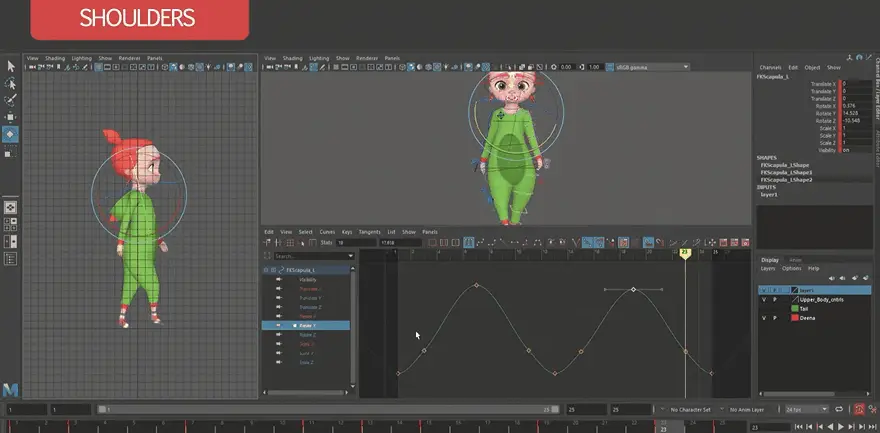Viewport: 880px width, 433px height.
Task: Switch to the Display tab in layer editor
Action: pos(769,260)
